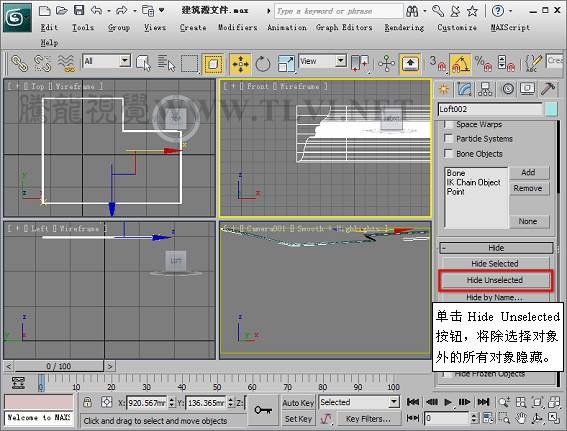This screenshot has height=431, width=567.
Task: Click the 3ds Max application logo button
Action: [17, 17]
